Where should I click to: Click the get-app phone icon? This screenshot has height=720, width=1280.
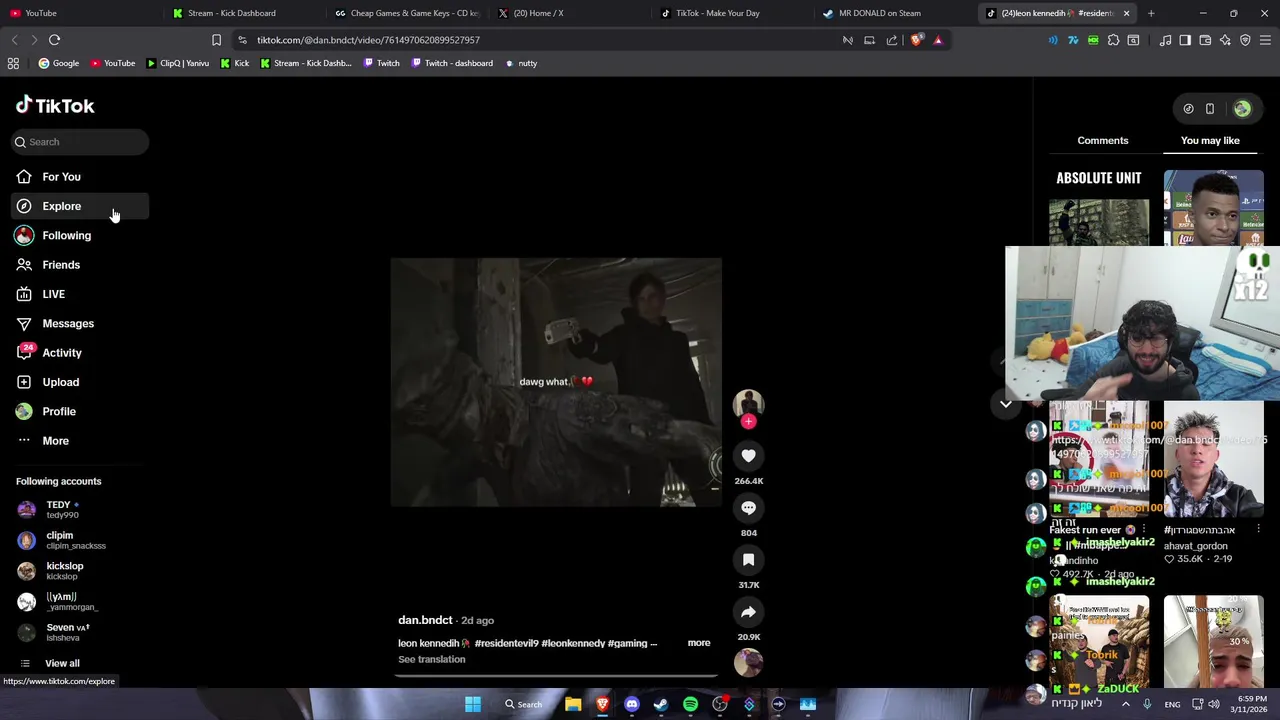coord(1209,109)
